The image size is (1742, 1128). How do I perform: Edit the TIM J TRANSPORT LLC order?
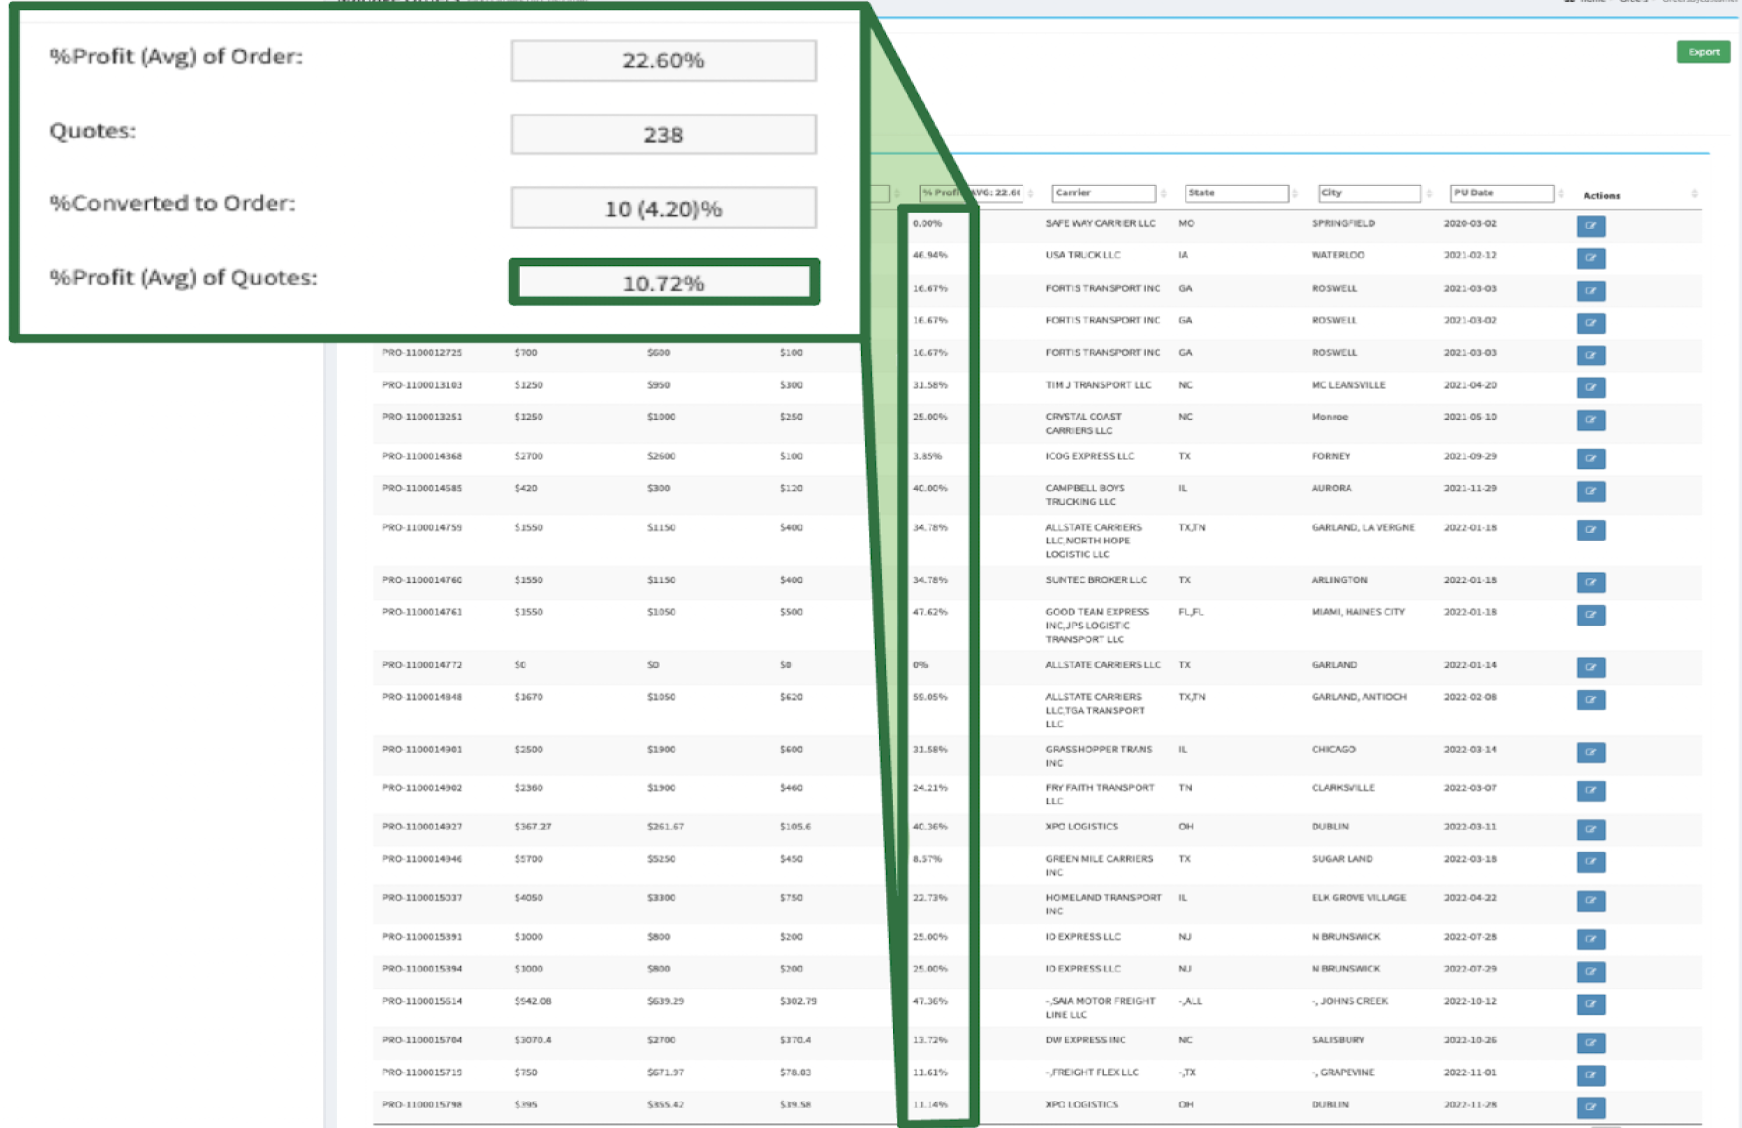(1590, 387)
